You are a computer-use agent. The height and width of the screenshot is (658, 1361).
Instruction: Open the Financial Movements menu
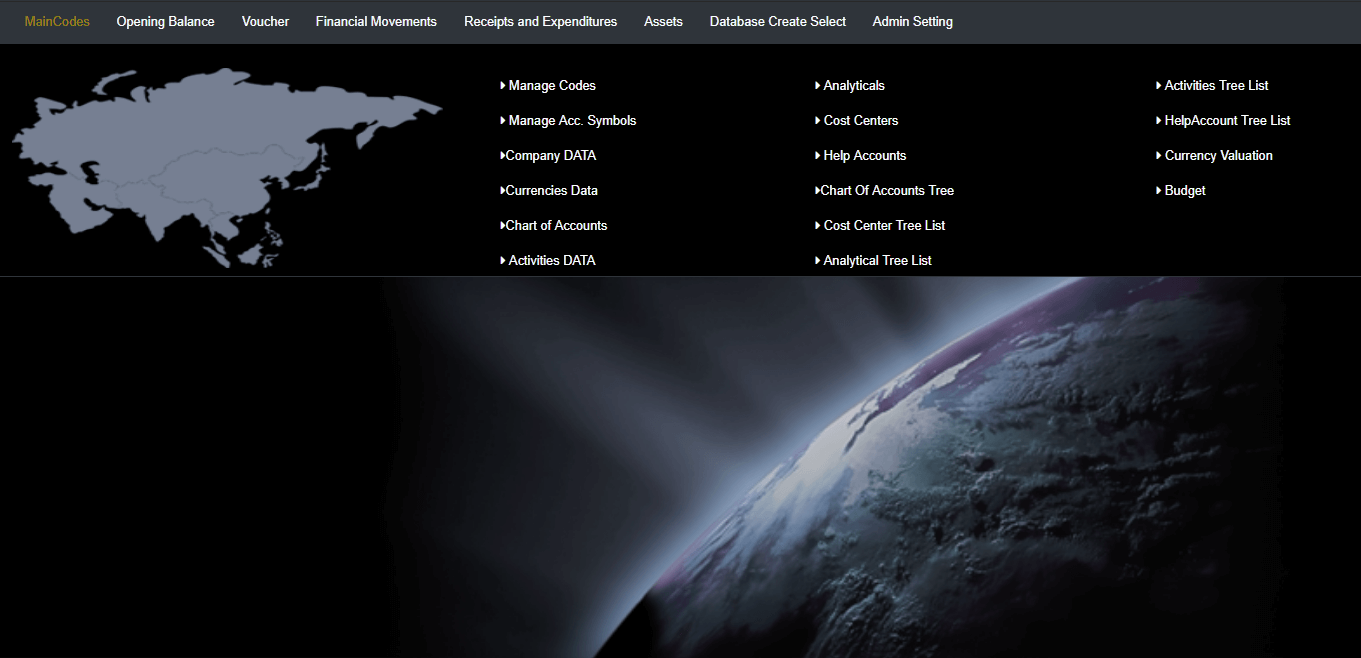(376, 21)
